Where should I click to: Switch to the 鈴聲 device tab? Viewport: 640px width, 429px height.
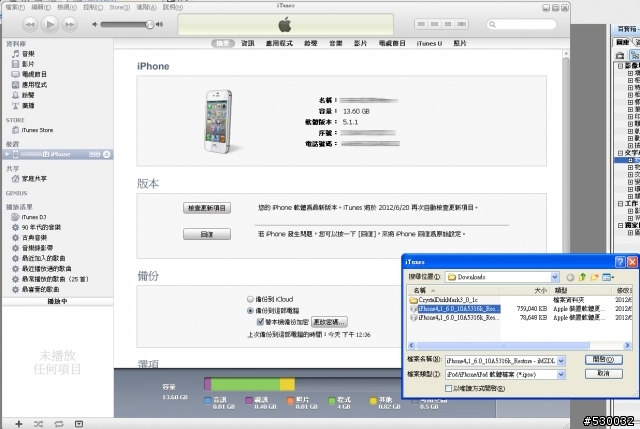point(311,43)
